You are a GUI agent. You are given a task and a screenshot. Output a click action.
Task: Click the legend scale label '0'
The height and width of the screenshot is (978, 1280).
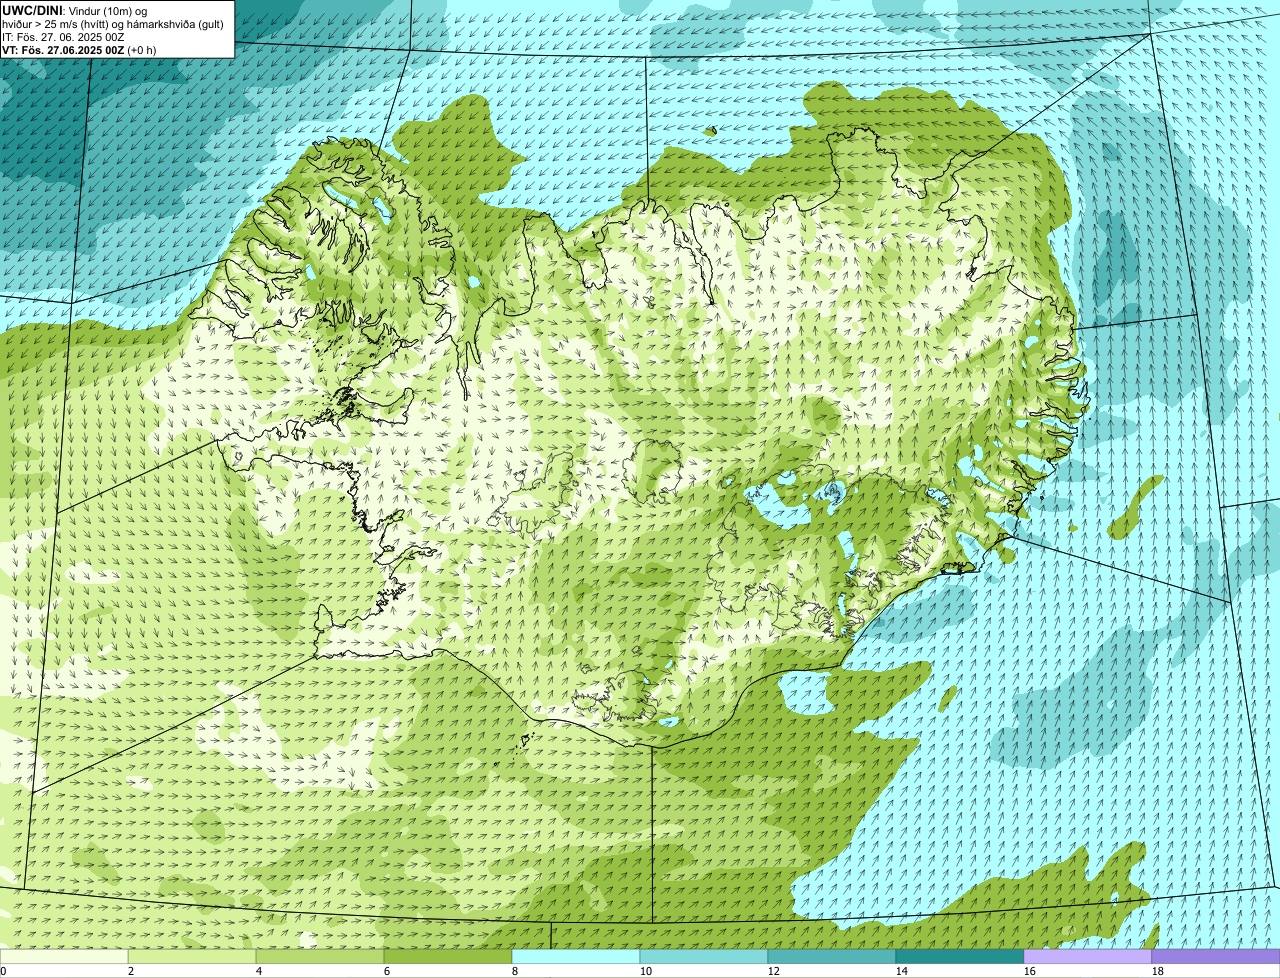pos(3,971)
